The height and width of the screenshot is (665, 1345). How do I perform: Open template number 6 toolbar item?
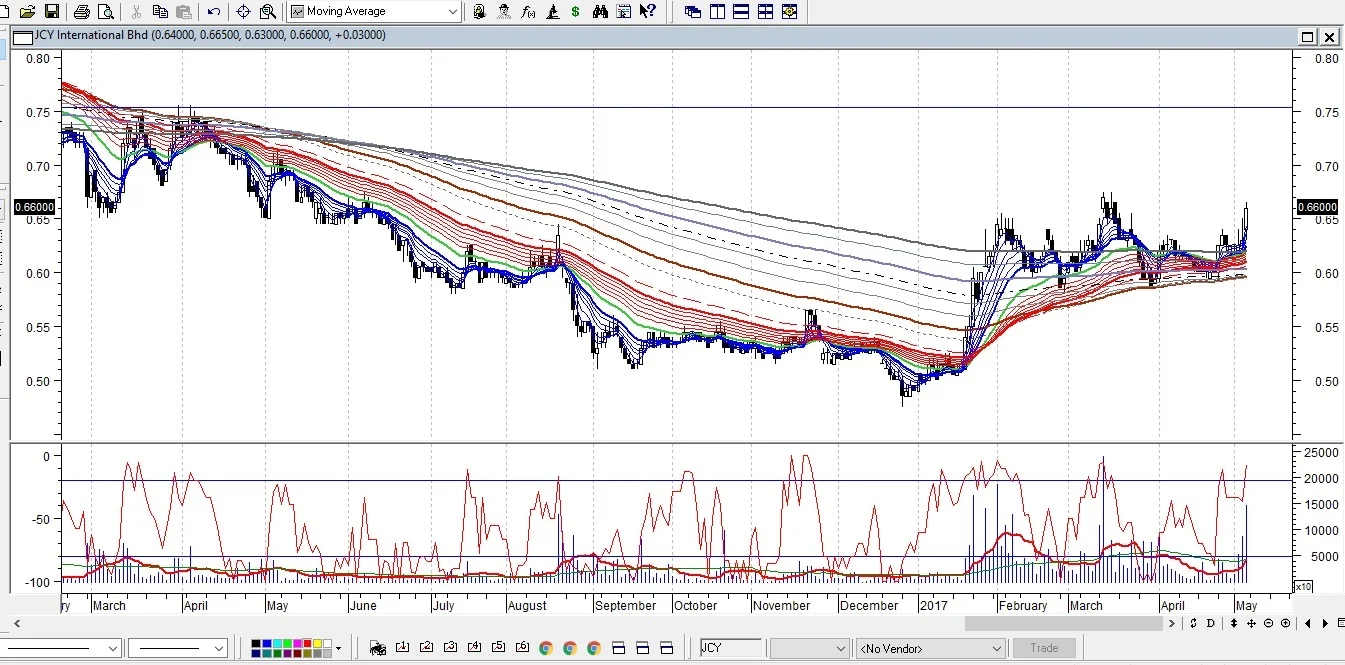(x=522, y=648)
